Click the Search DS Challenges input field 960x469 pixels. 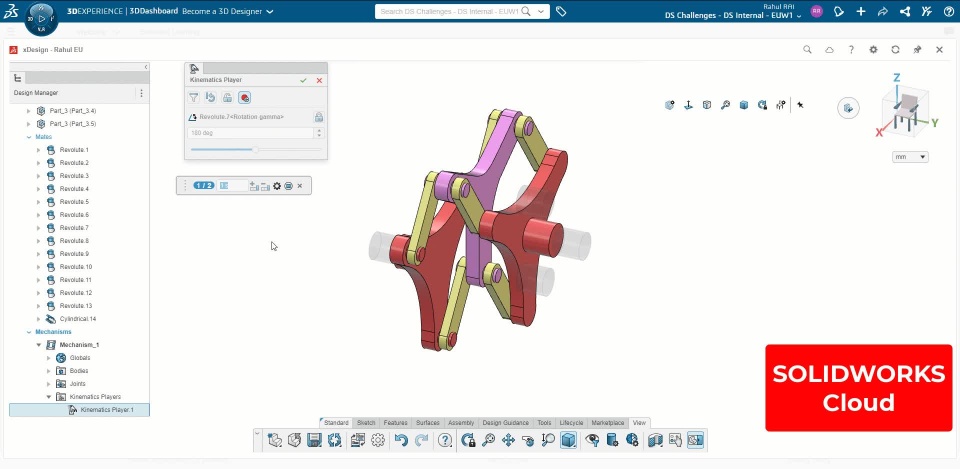click(450, 11)
